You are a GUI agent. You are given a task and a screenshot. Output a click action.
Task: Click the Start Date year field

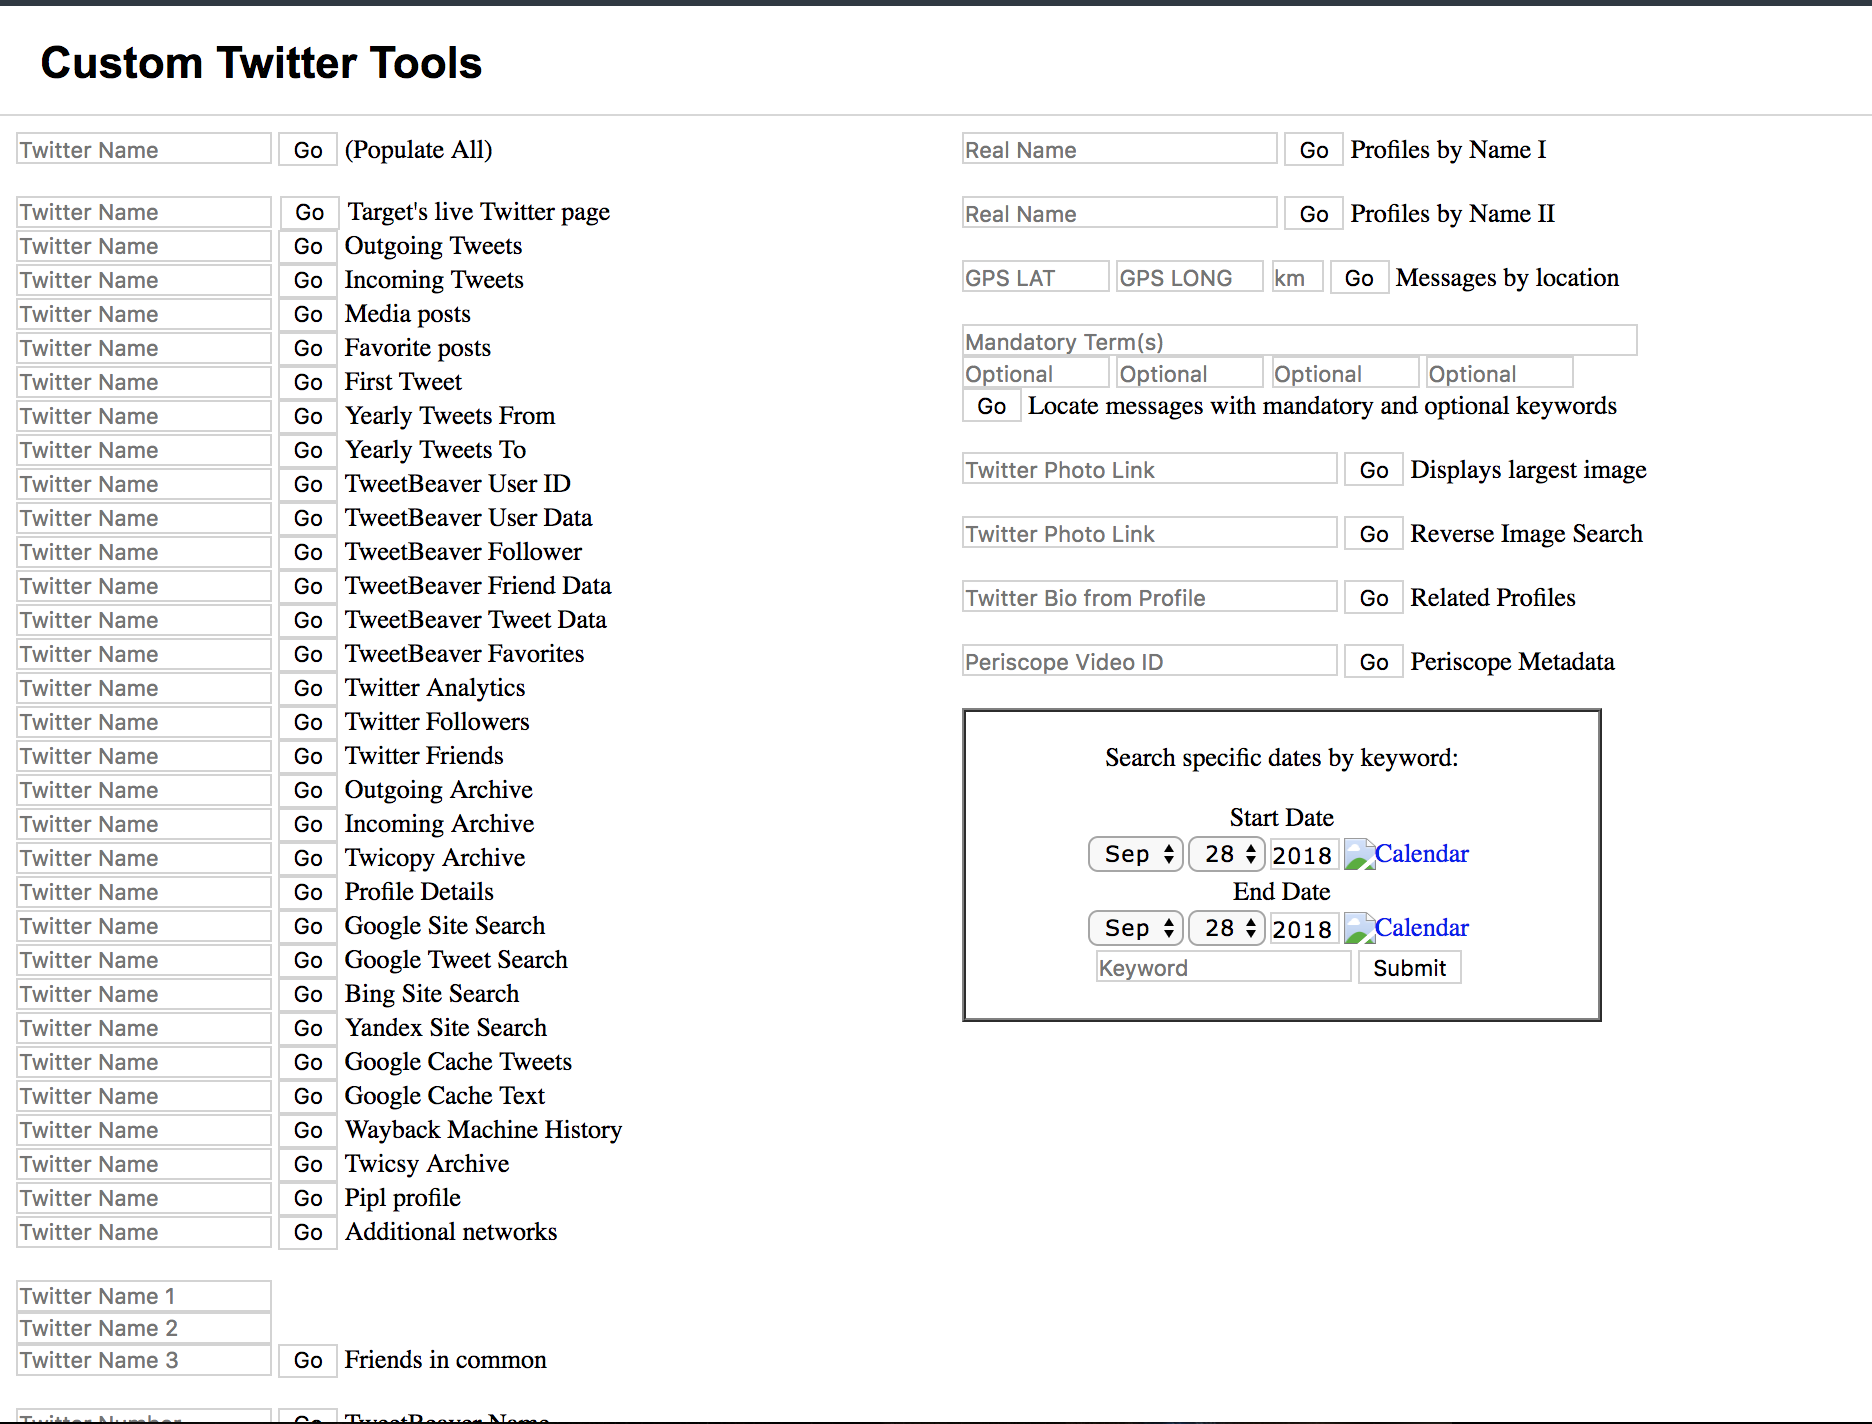click(x=1303, y=855)
